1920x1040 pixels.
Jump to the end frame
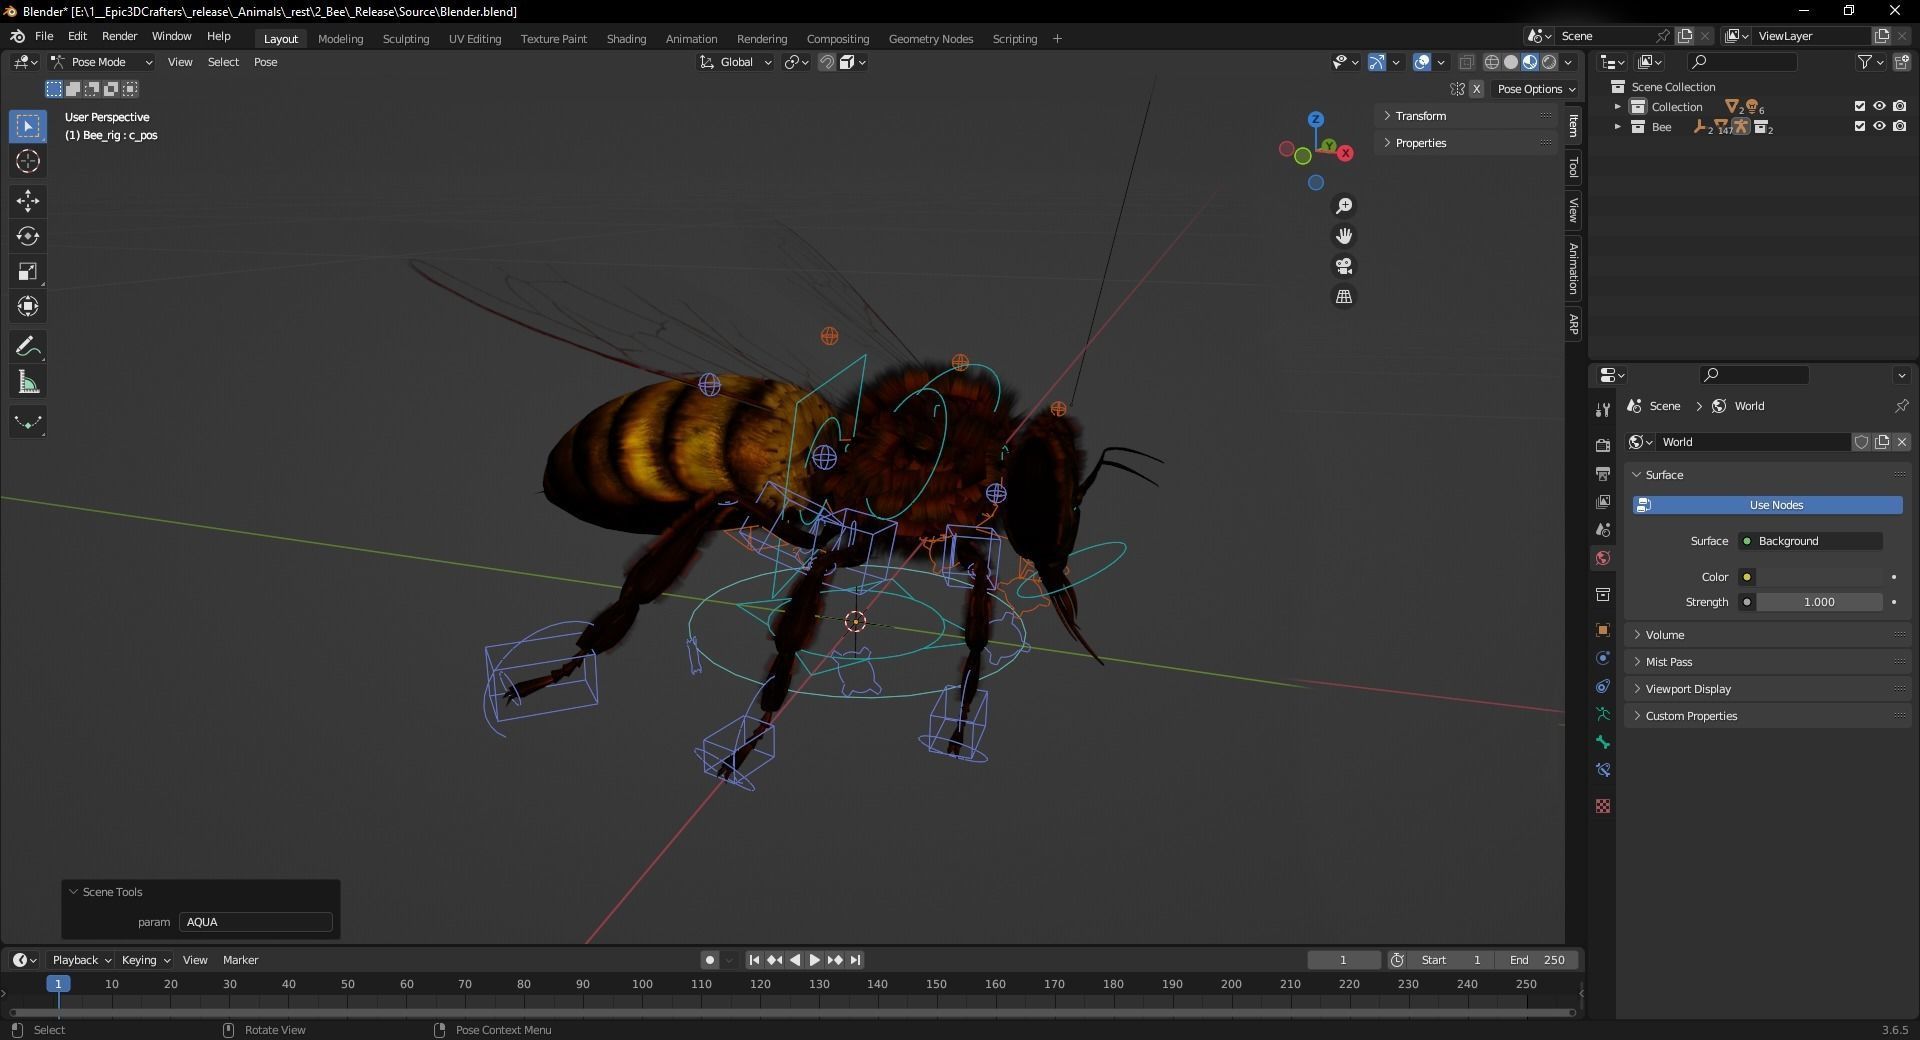tap(855, 960)
